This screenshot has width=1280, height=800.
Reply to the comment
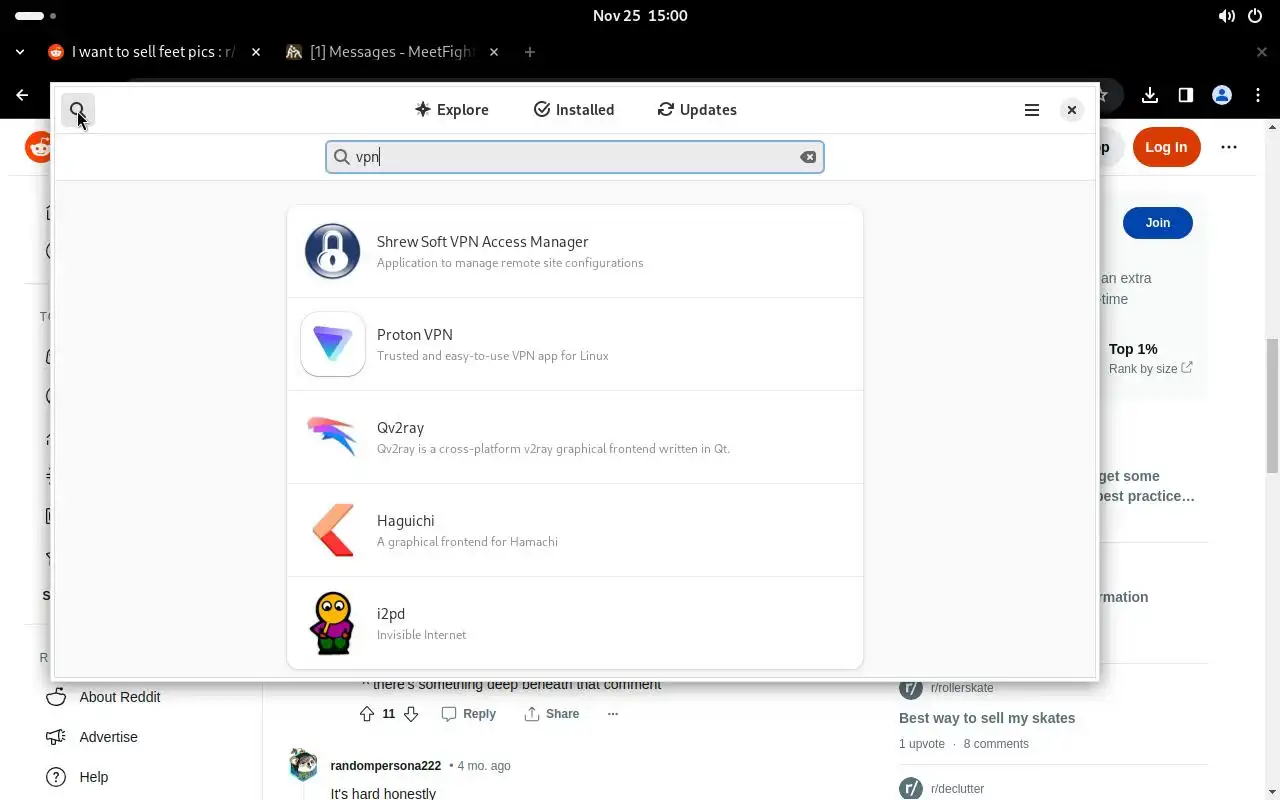[469, 714]
